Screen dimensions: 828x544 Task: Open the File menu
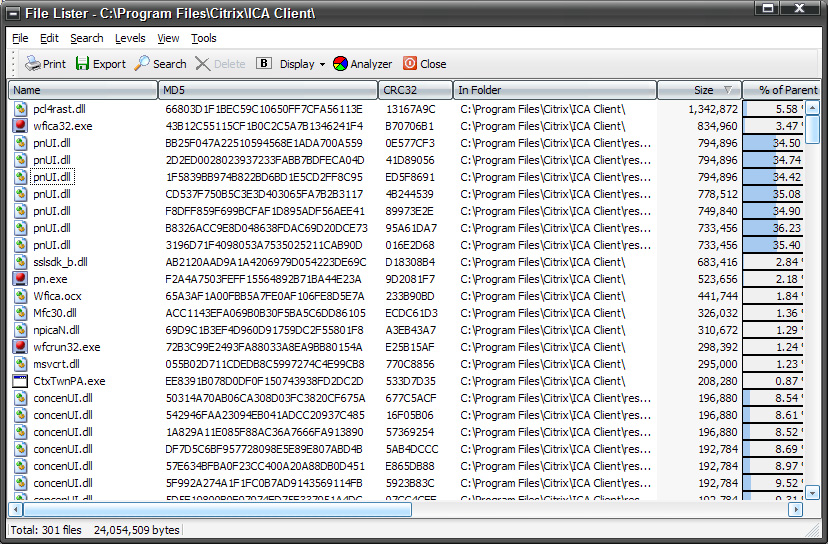click(20, 38)
